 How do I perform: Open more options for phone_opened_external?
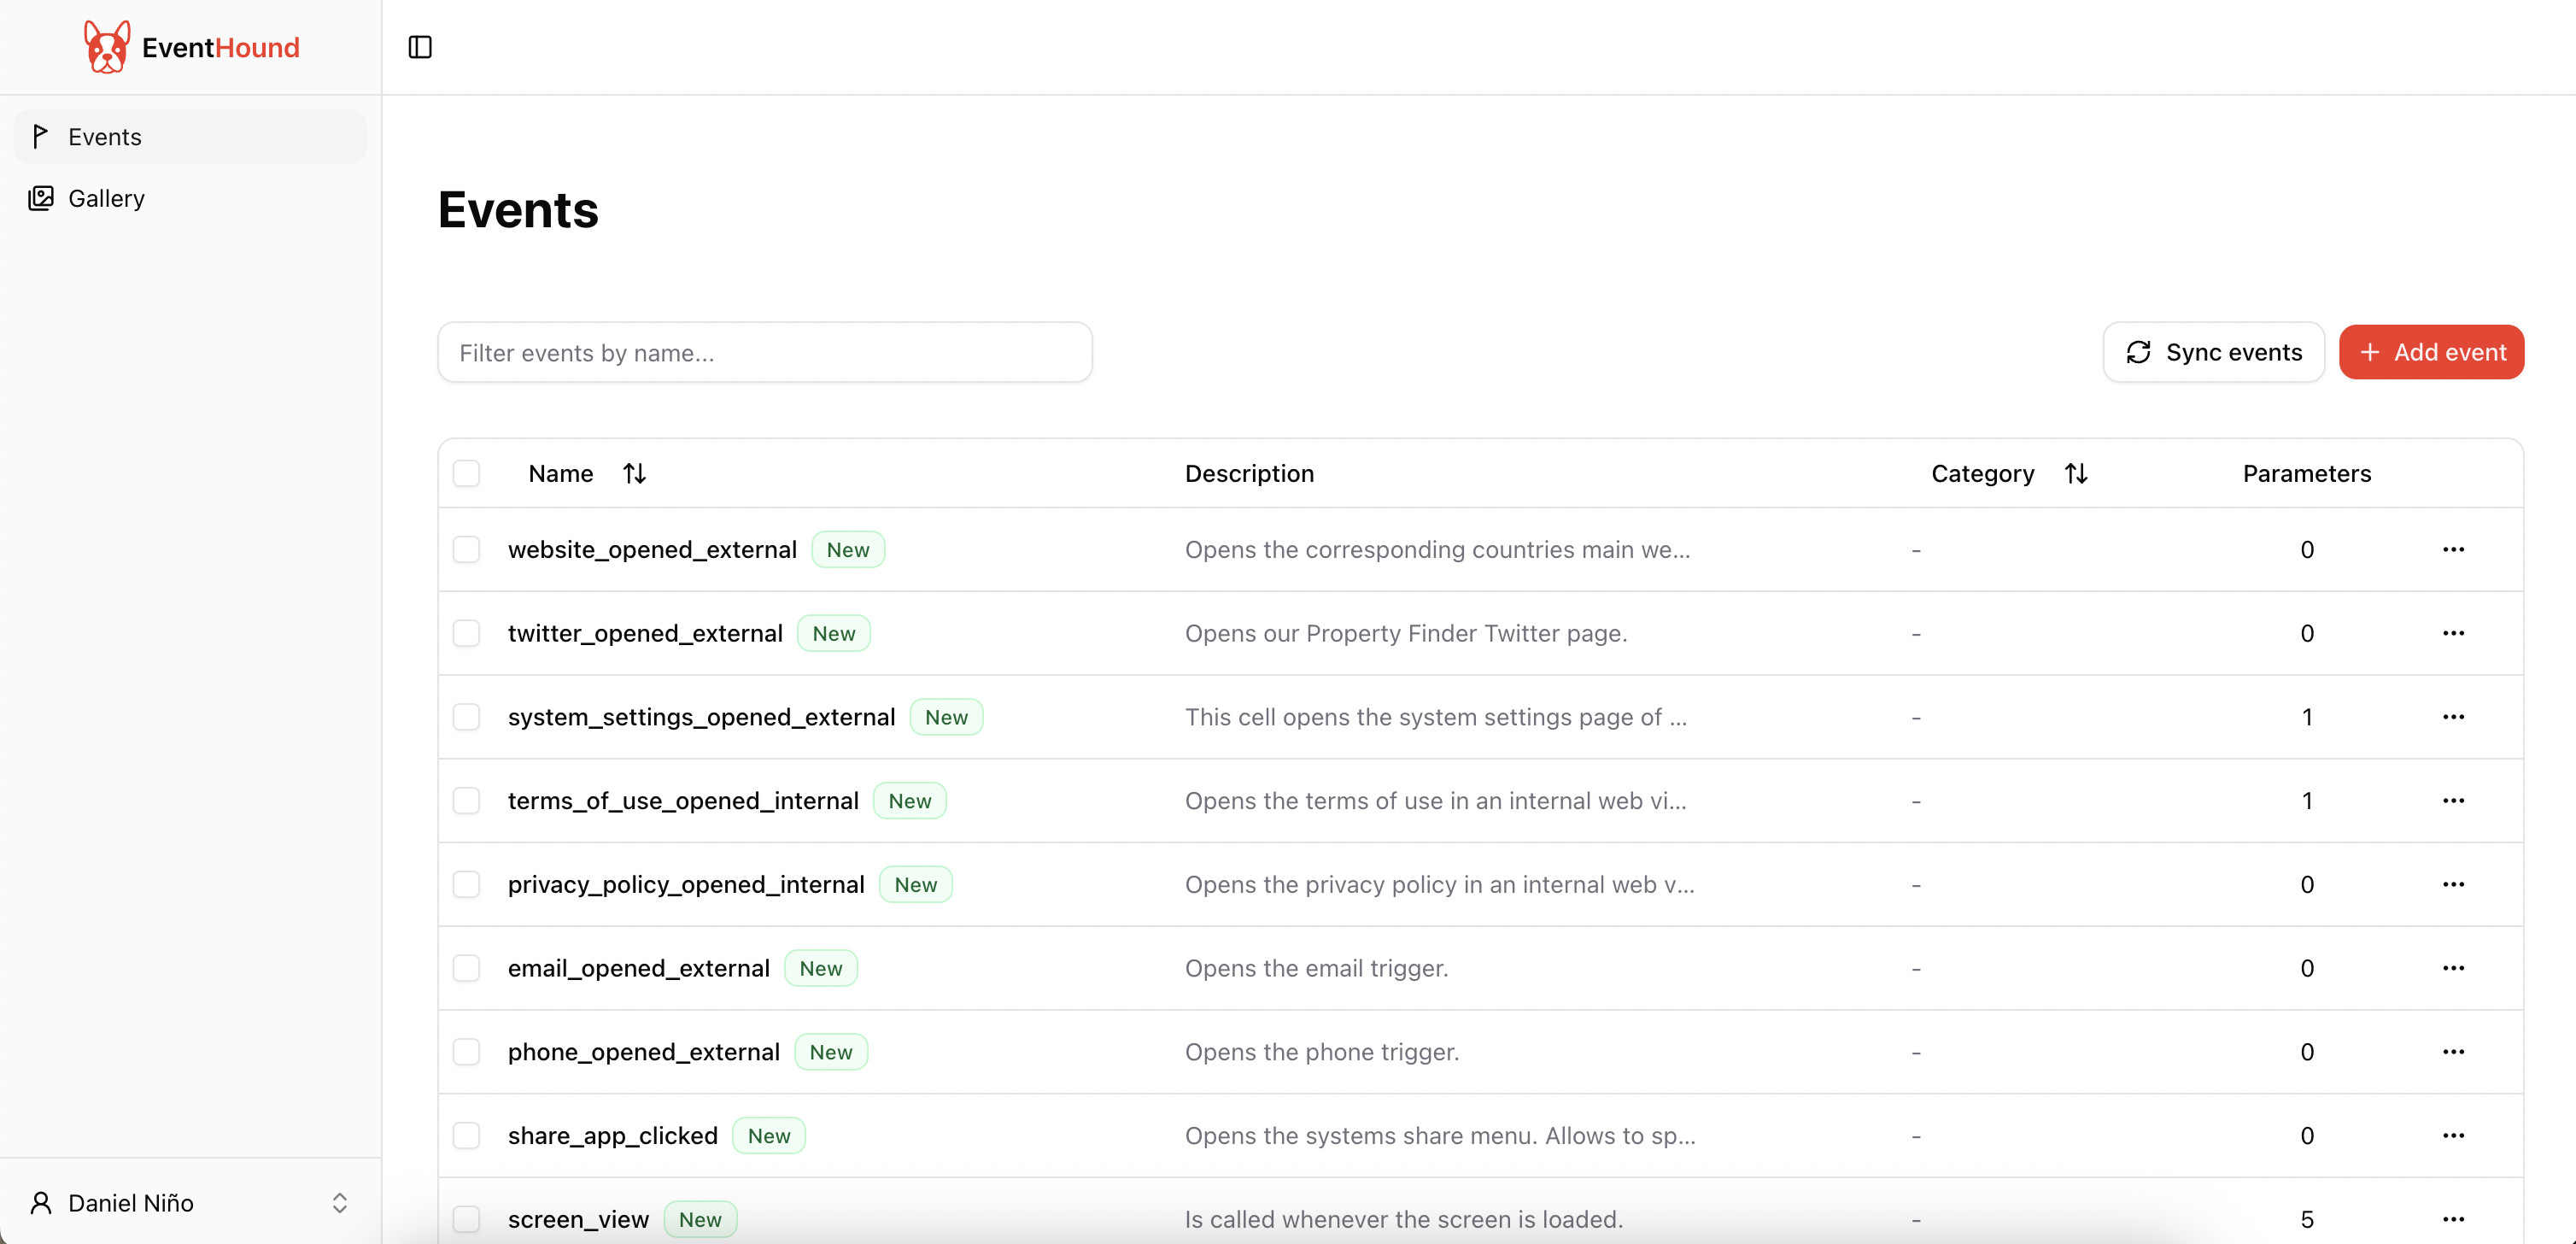click(x=2453, y=1052)
